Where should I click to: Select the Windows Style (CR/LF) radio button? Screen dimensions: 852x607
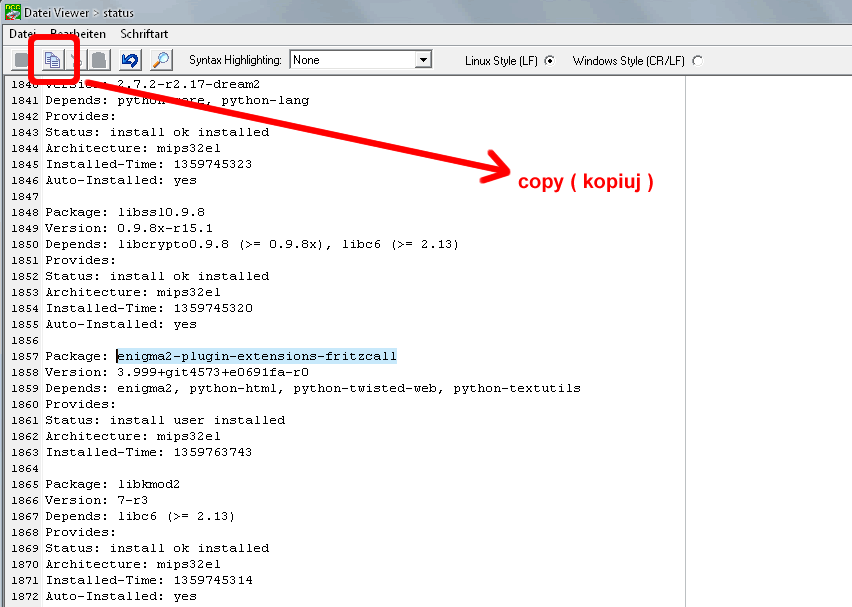click(x=697, y=61)
